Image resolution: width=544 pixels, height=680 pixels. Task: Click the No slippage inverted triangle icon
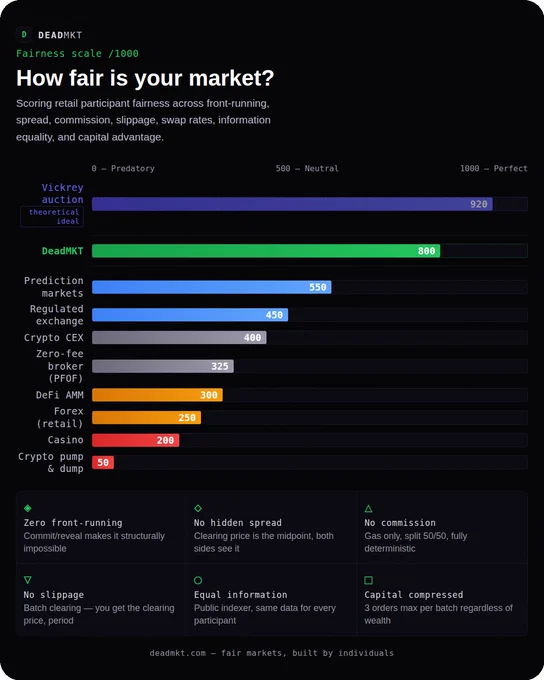click(28, 580)
